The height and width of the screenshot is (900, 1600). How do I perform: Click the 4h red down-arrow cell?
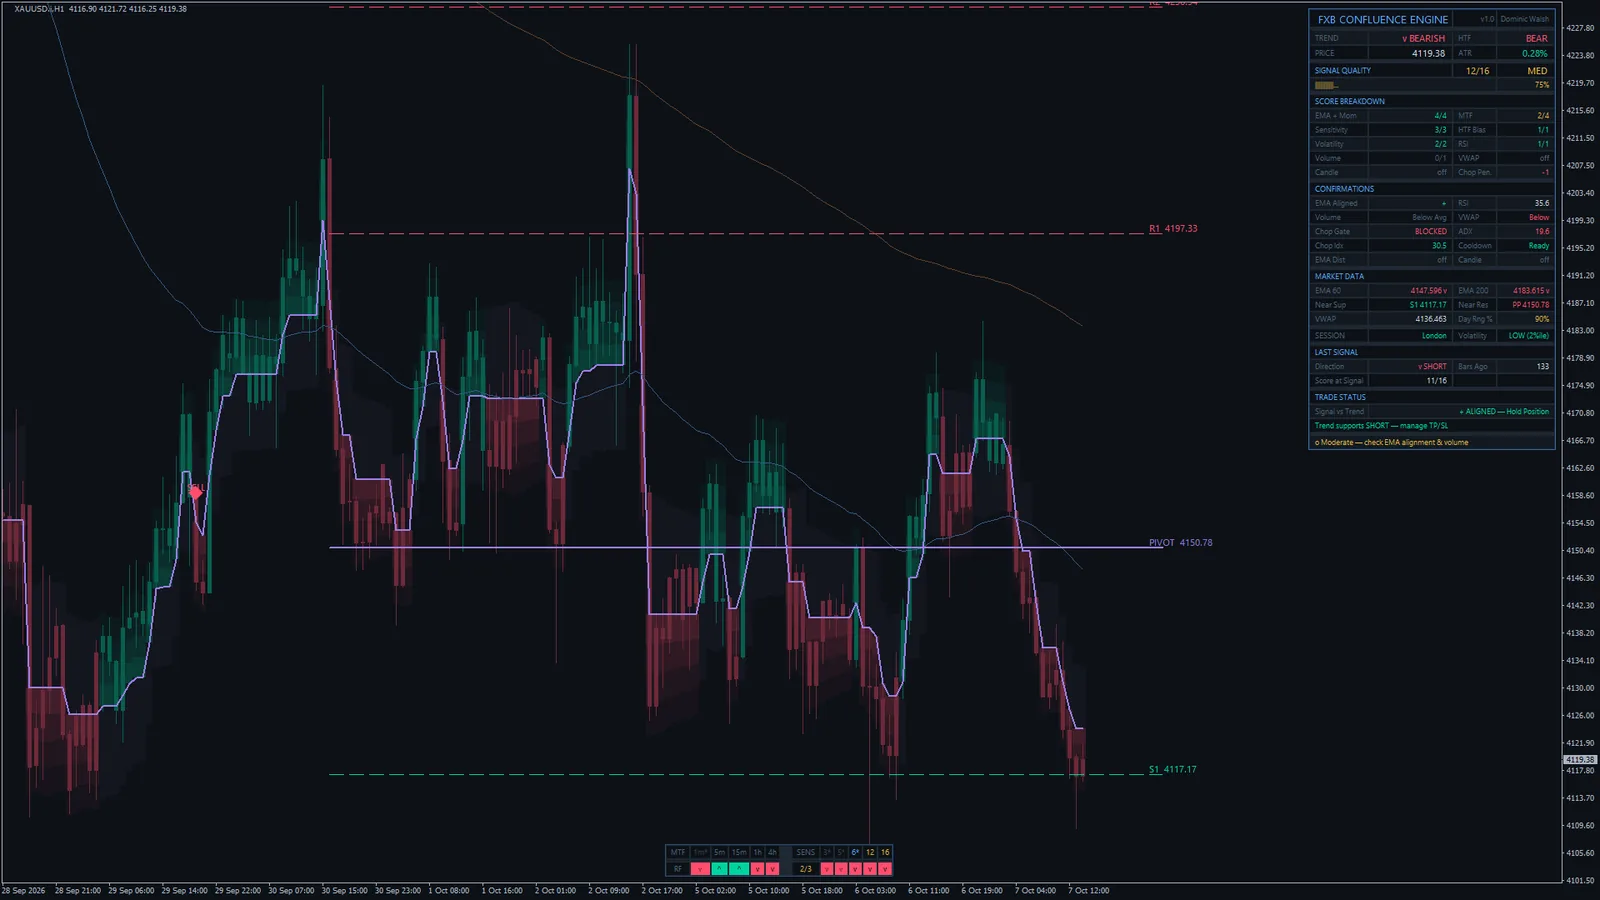pos(772,869)
